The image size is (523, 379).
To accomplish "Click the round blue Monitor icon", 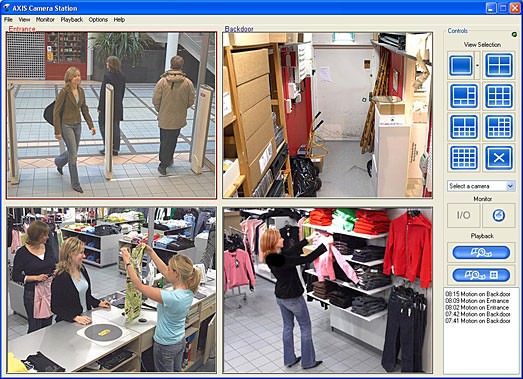I will pos(499,216).
